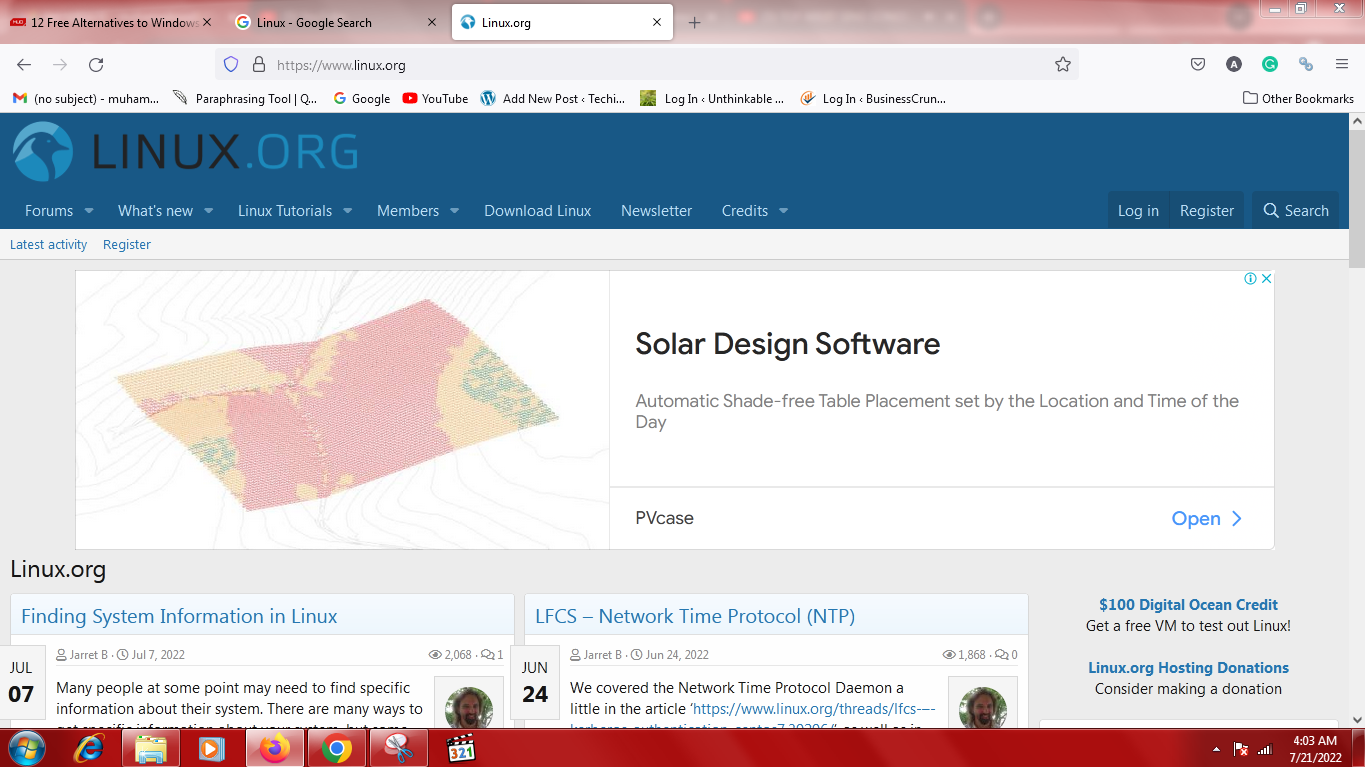The height and width of the screenshot is (767, 1365).
Task: Expand the What's new dropdown arrow
Action: tap(208, 211)
